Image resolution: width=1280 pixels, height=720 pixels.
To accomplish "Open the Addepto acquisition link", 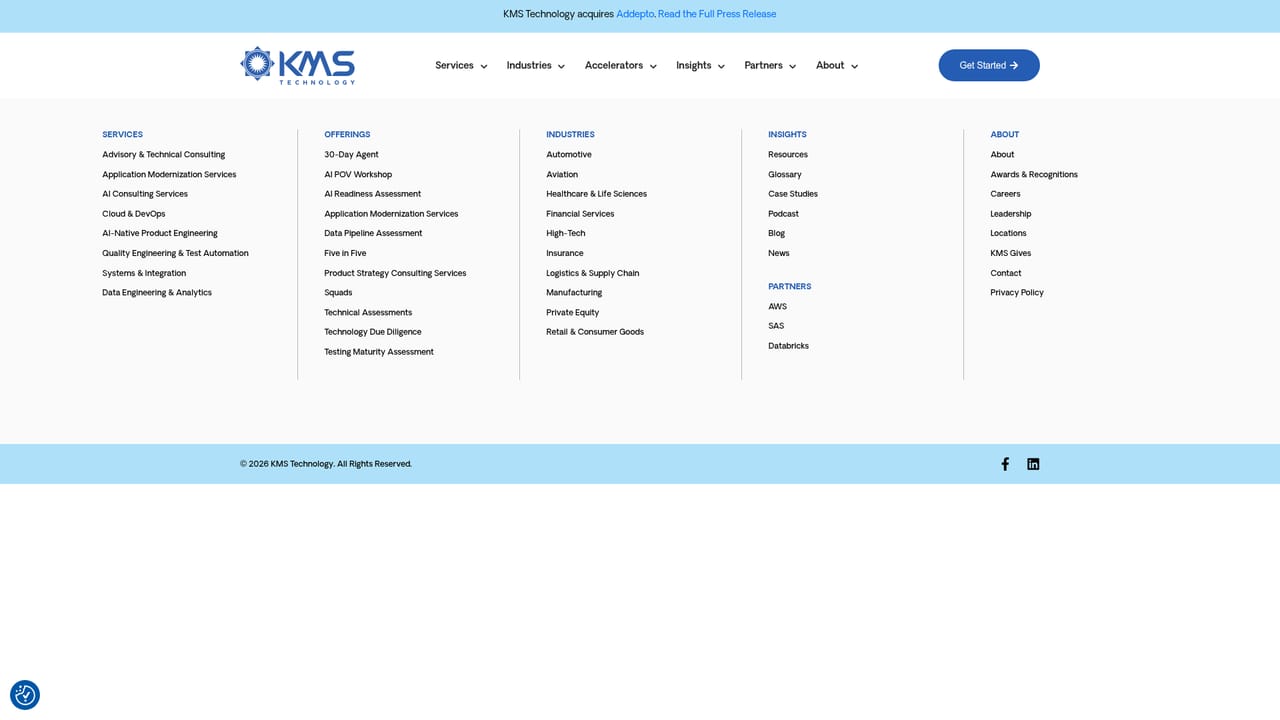I will [635, 14].
